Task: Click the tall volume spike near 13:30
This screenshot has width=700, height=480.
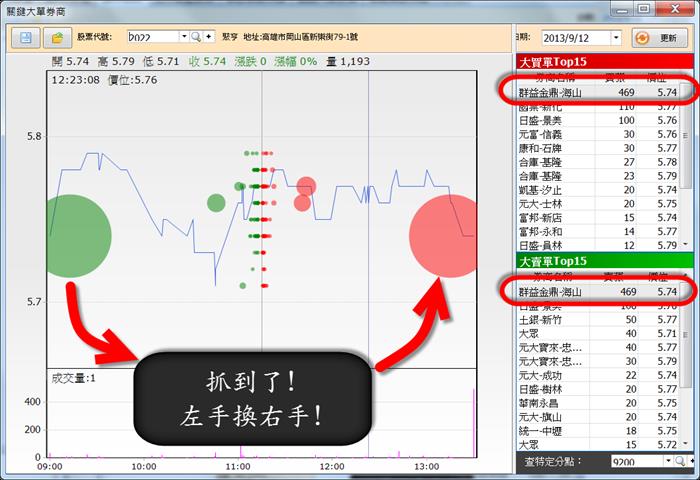Action: (x=474, y=423)
